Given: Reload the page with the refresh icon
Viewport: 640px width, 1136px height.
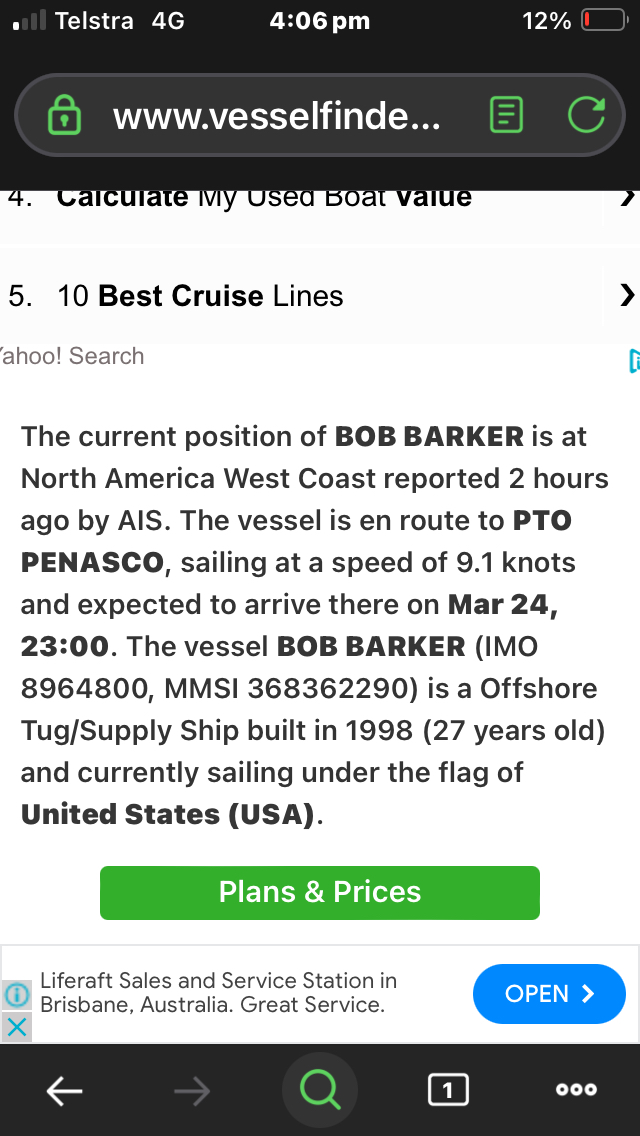Looking at the screenshot, I should click(x=586, y=116).
